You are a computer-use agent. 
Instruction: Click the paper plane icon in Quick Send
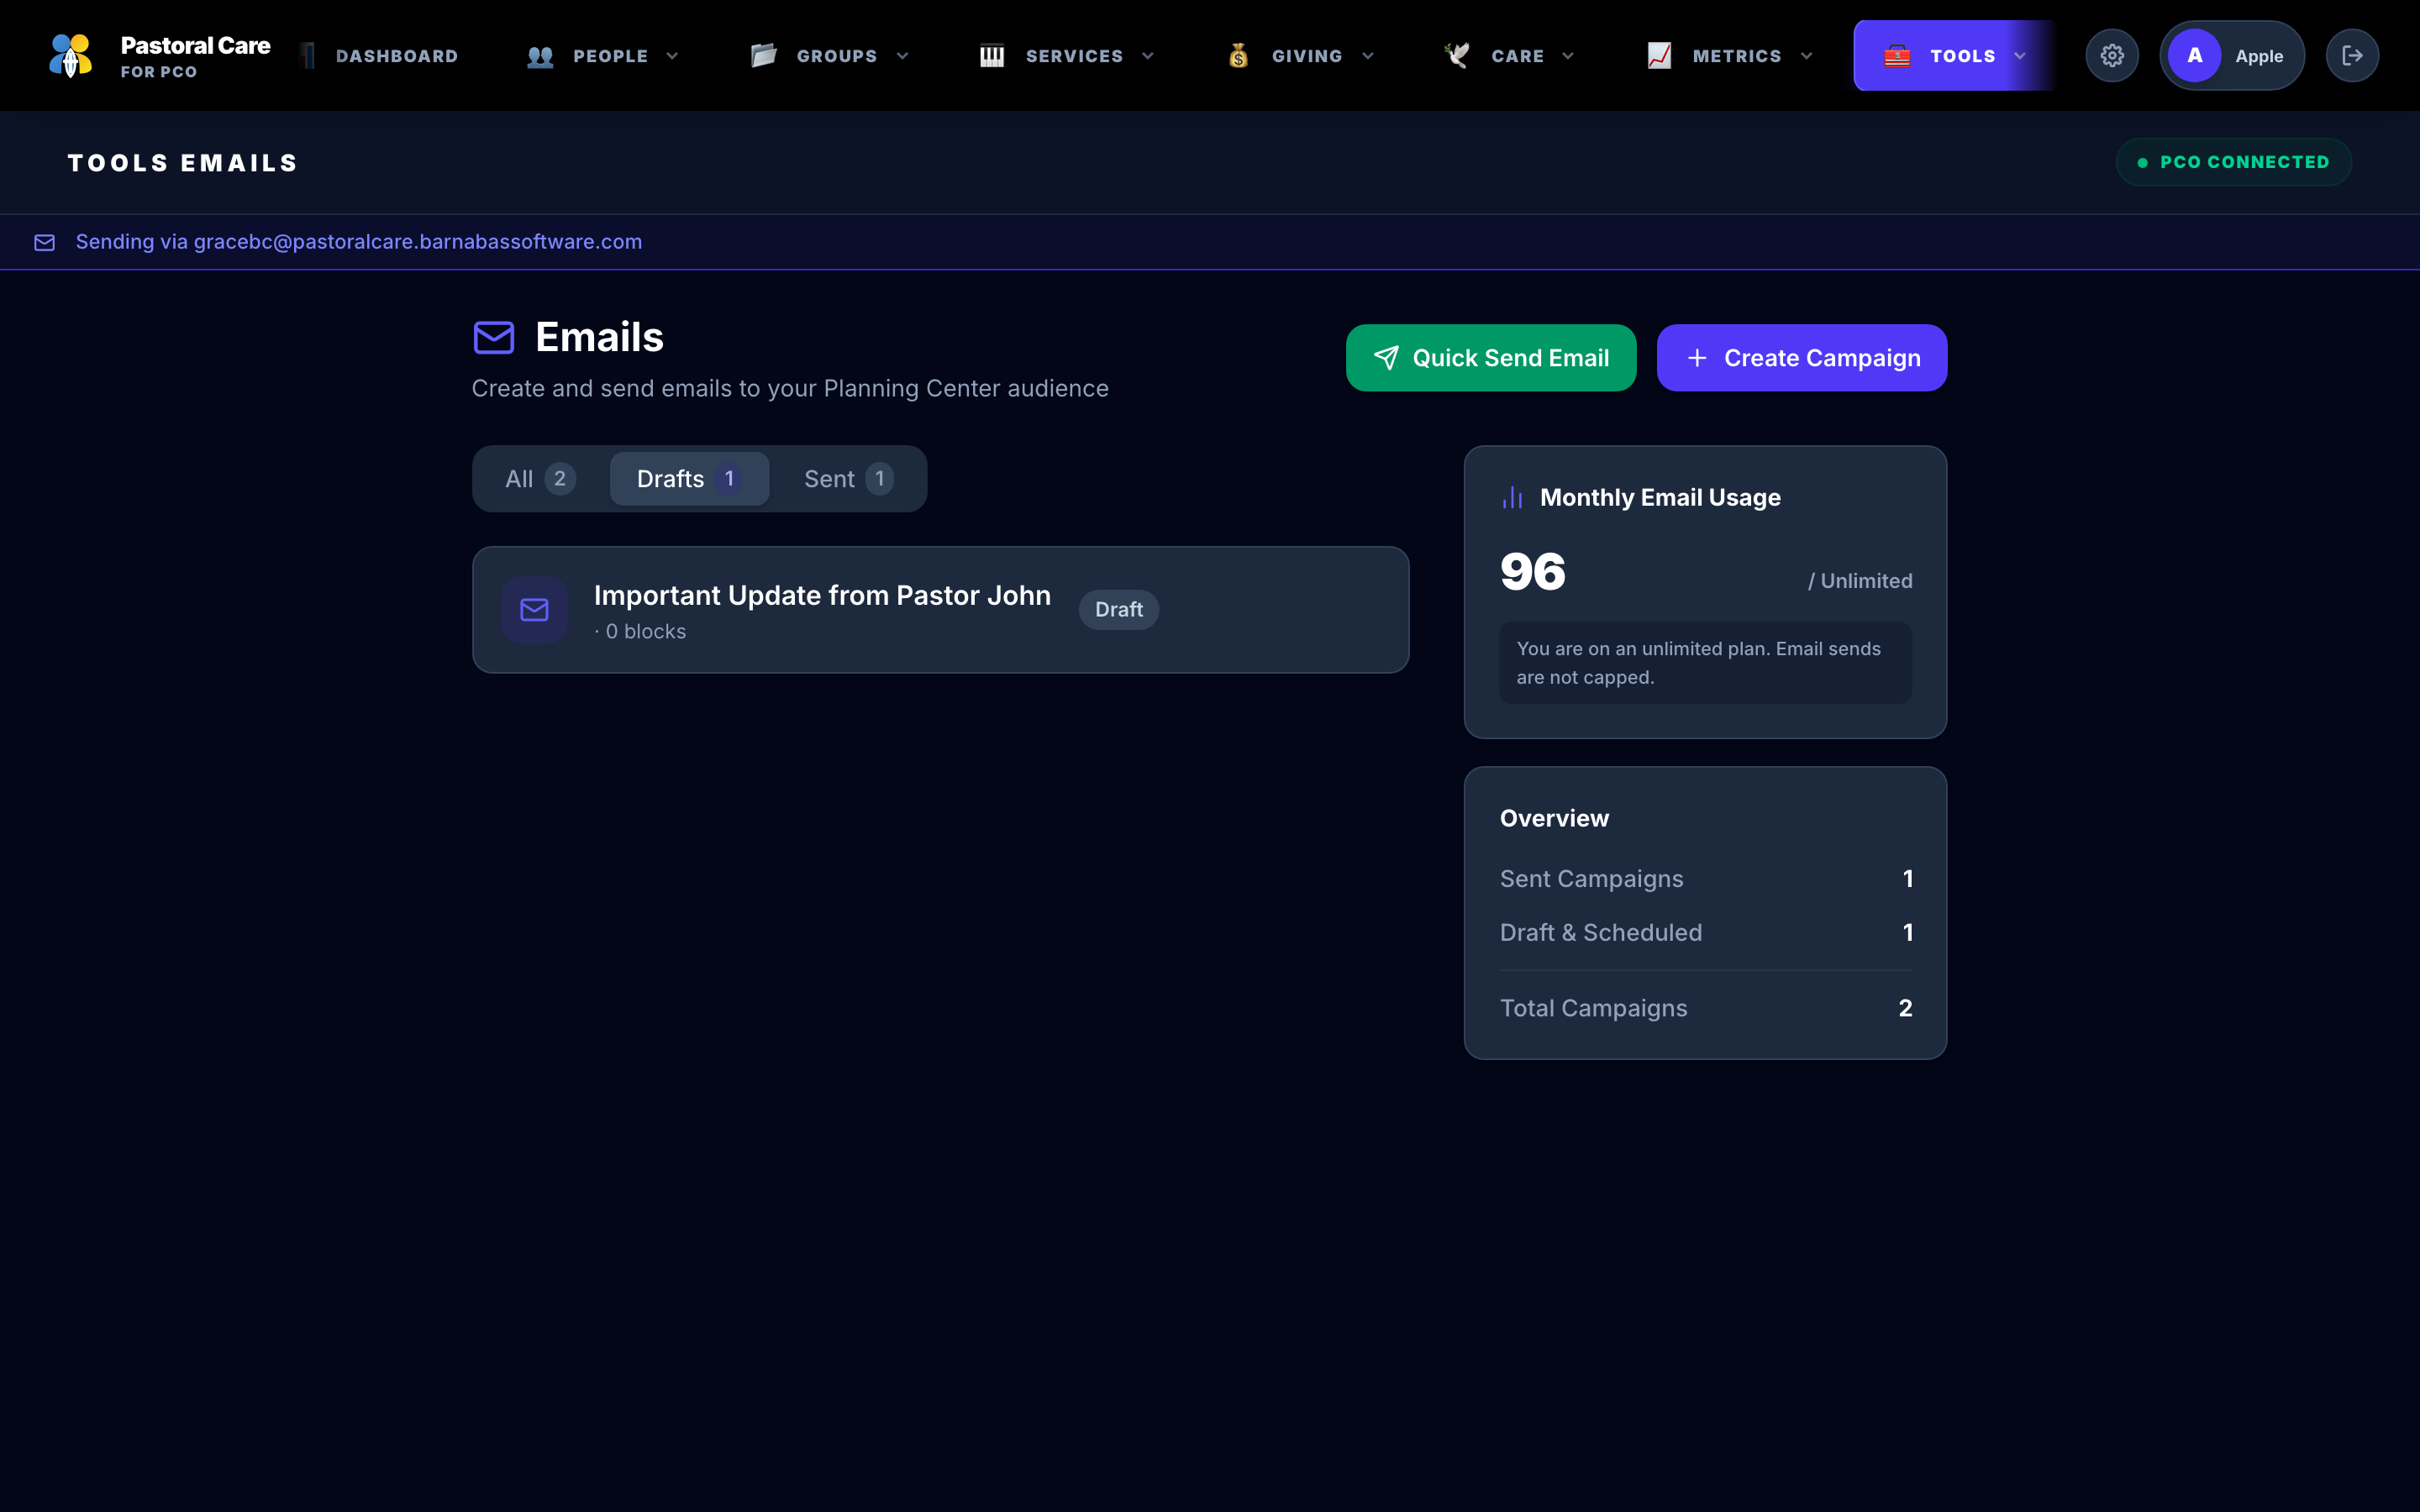tap(1386, 358)
